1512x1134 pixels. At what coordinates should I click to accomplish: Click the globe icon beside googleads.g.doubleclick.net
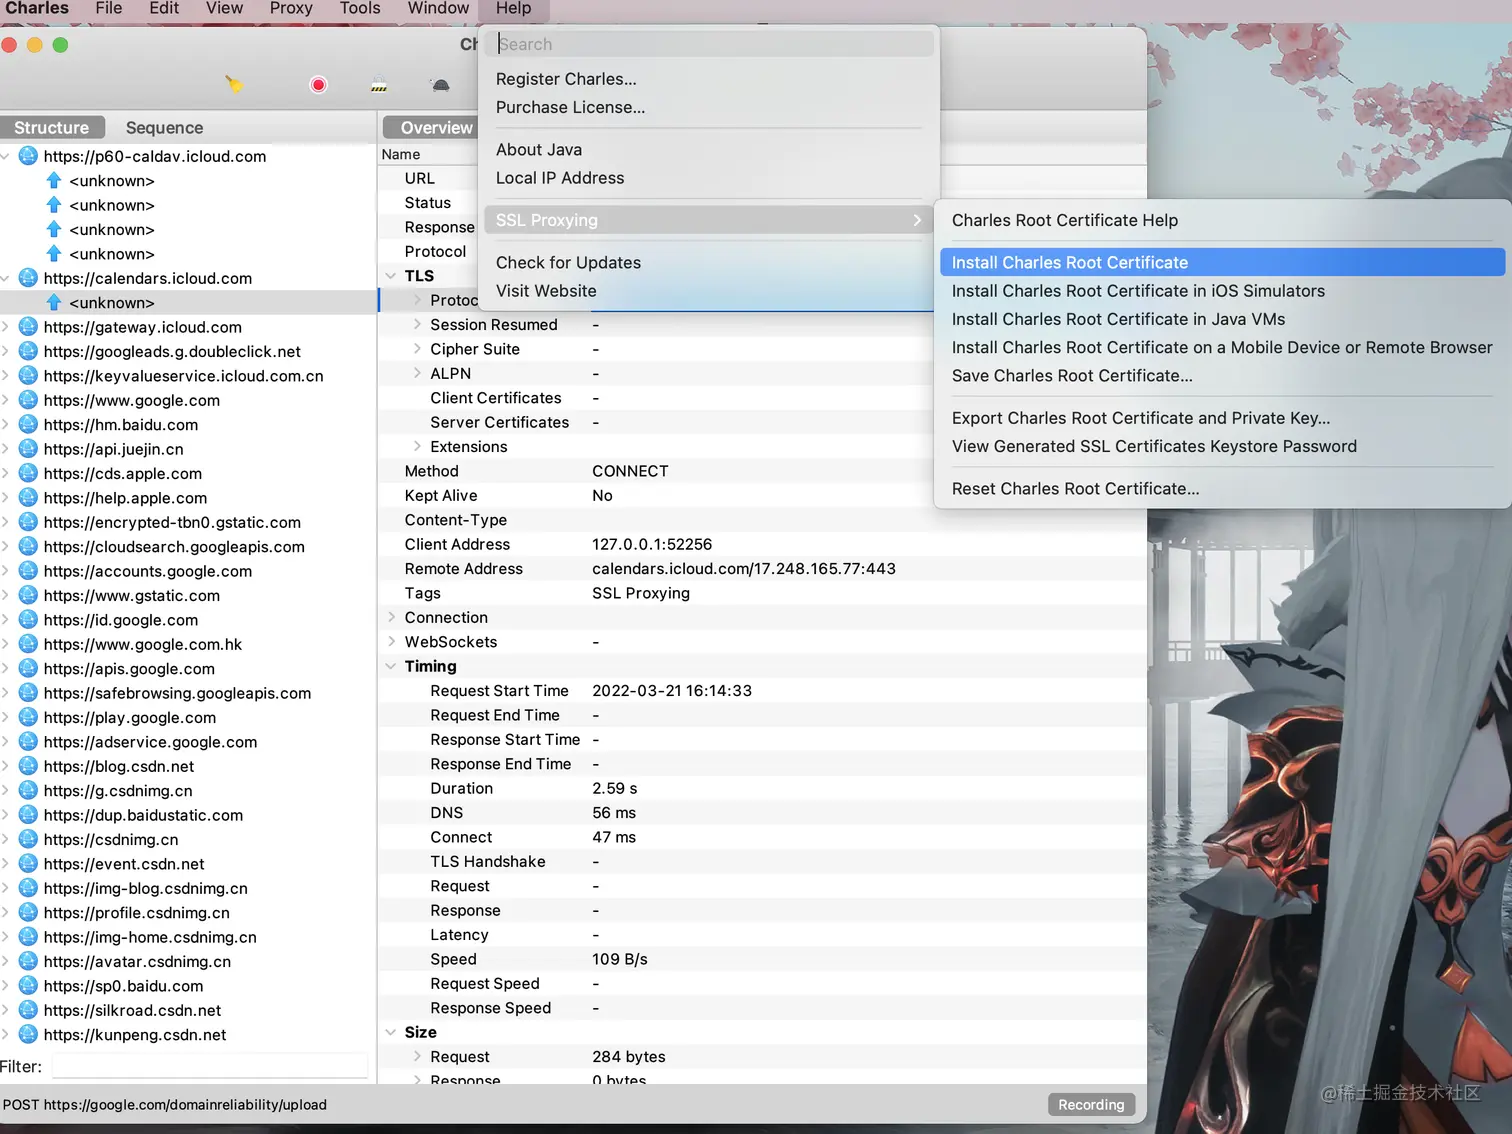(28, 351)
